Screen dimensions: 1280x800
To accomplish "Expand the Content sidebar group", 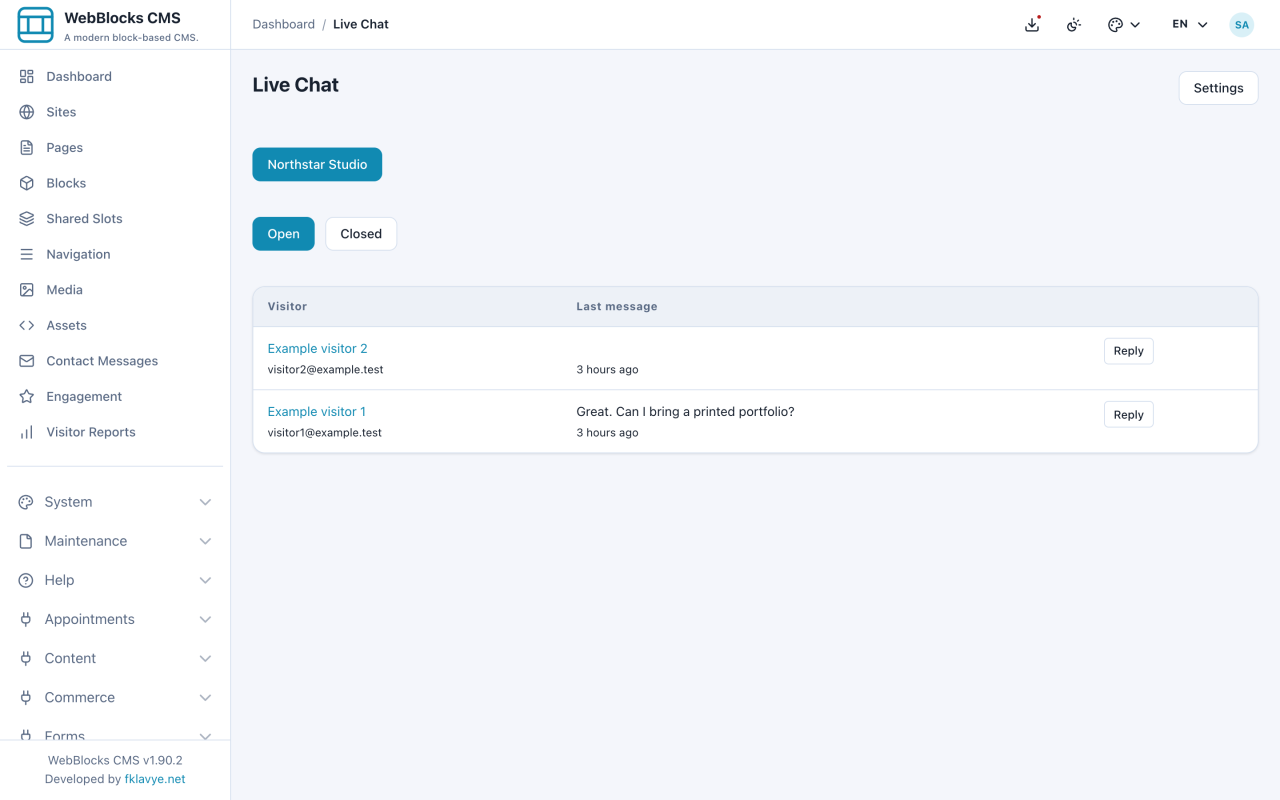I will [115, 658].
